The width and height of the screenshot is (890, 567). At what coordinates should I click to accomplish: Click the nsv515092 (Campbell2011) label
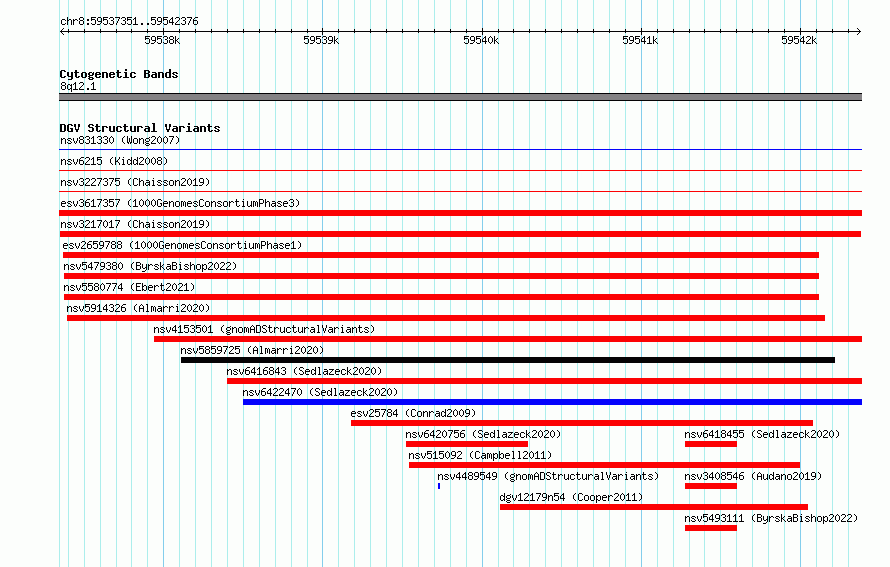(x=480, y=455)
